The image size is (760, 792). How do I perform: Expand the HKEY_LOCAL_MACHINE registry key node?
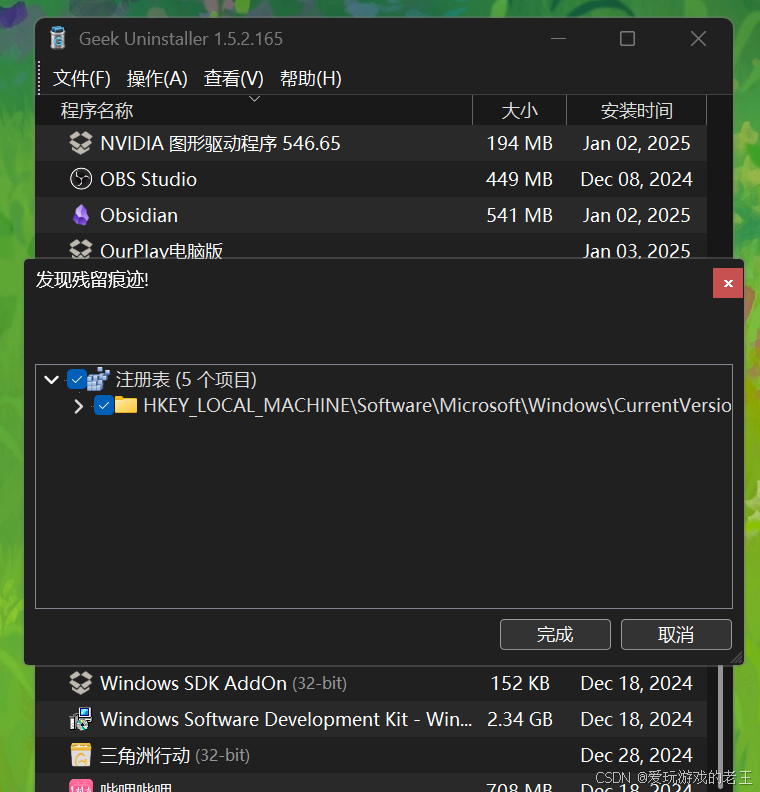coord(78,406)
